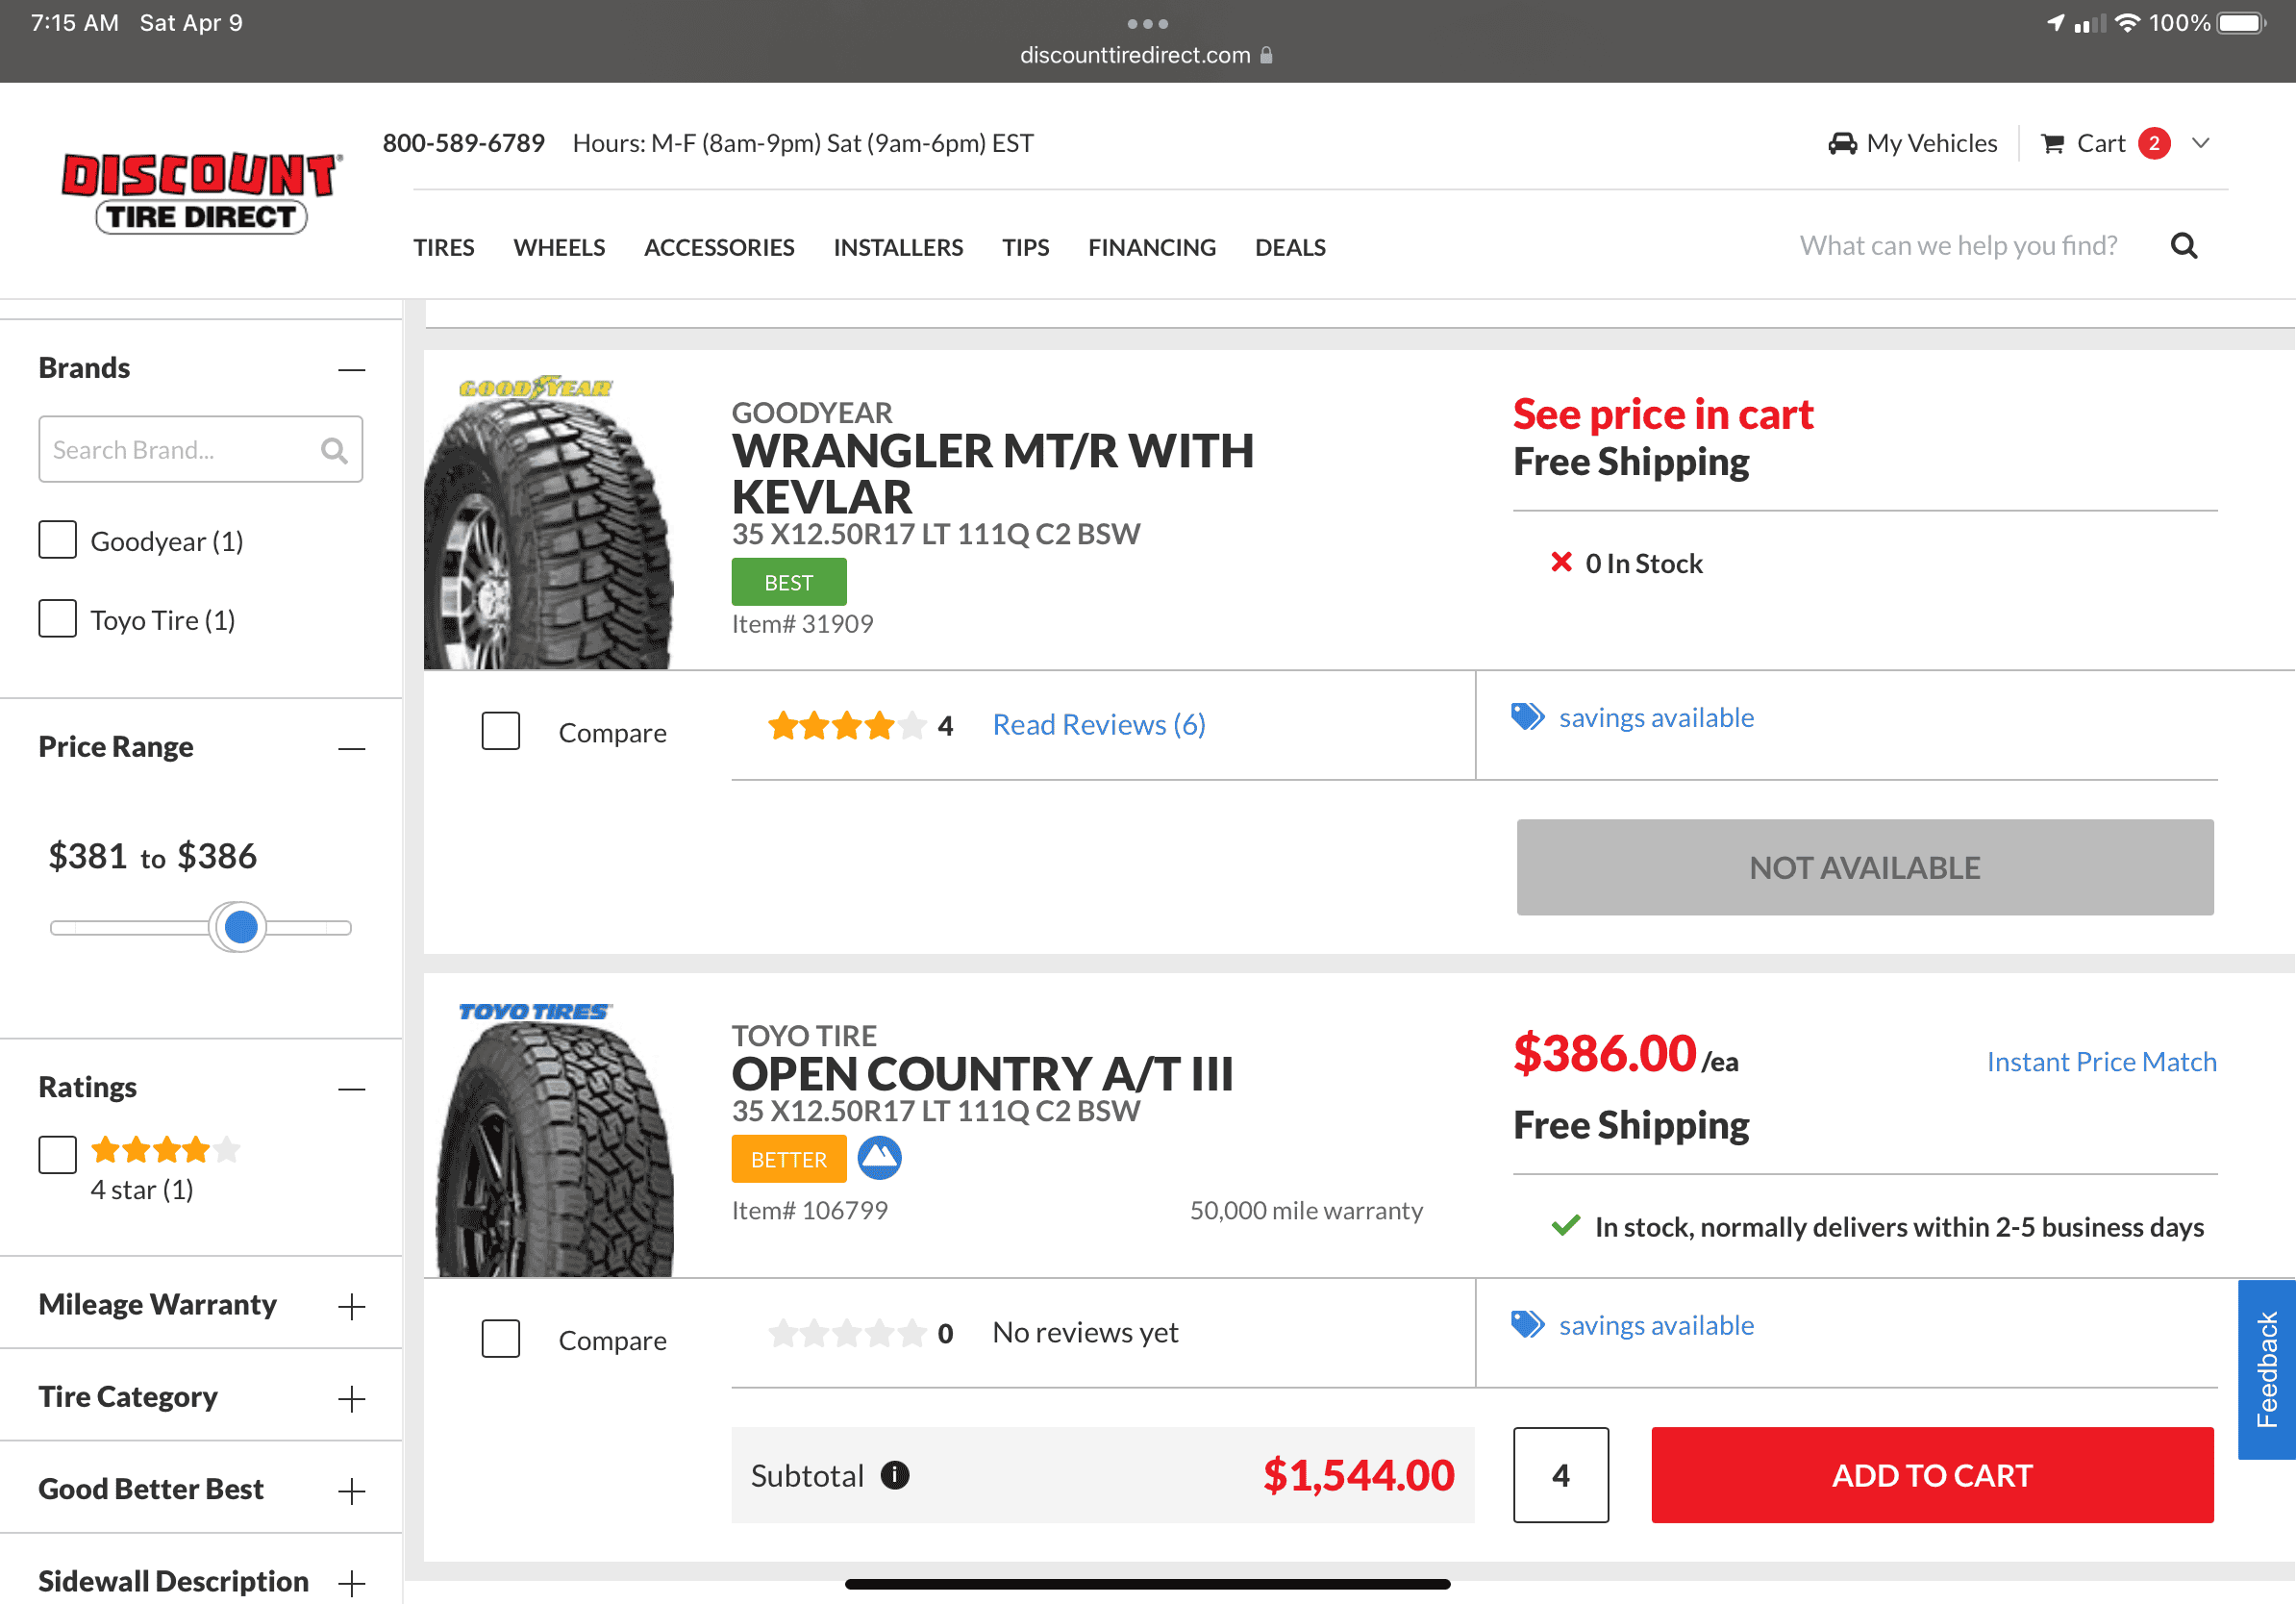Click the Goodyear brand logo
The height and width of the screenshot is (1604, 2296).
536,387
